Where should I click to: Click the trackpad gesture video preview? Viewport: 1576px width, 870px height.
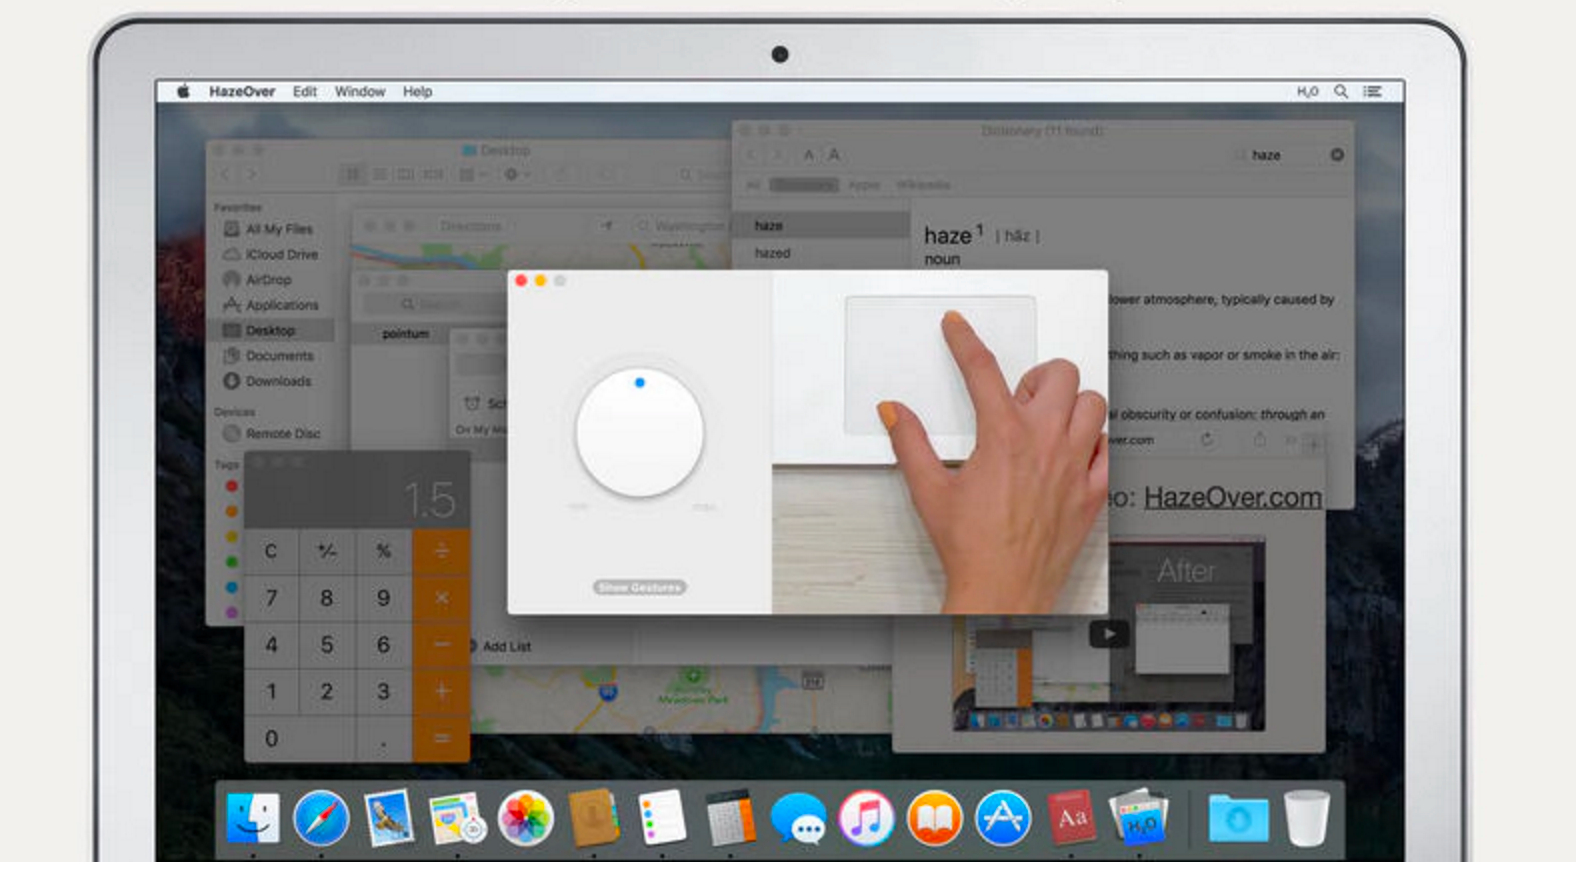click(x=940, y=442)
